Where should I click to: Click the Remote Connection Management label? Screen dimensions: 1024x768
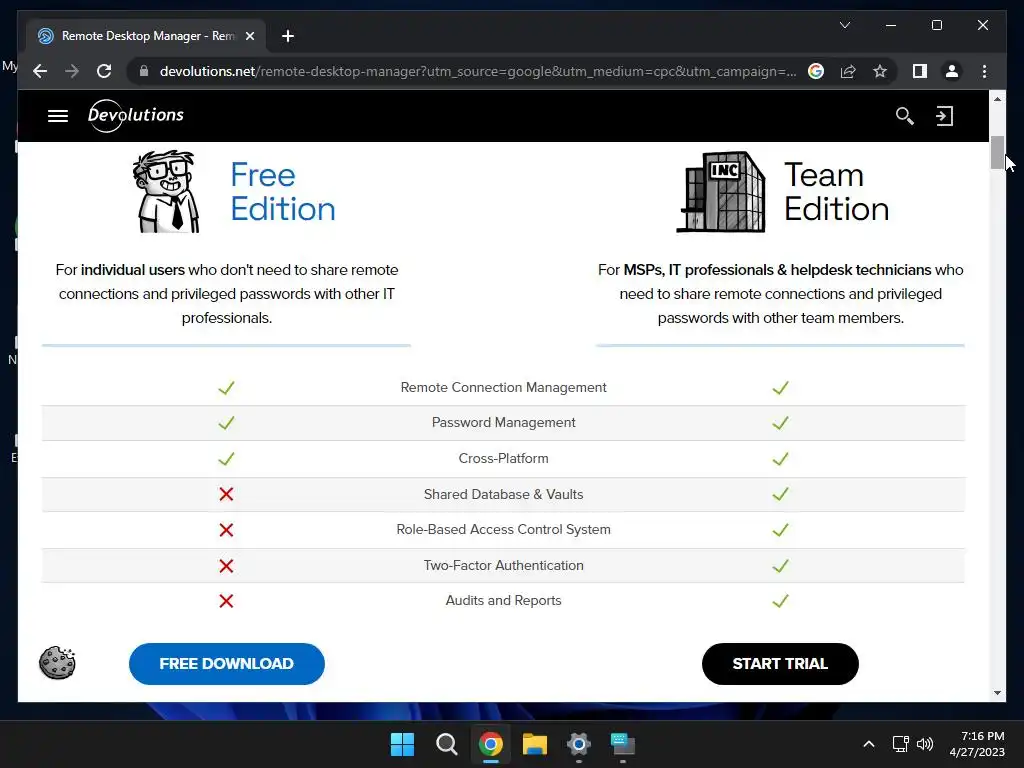coord(504,387)
